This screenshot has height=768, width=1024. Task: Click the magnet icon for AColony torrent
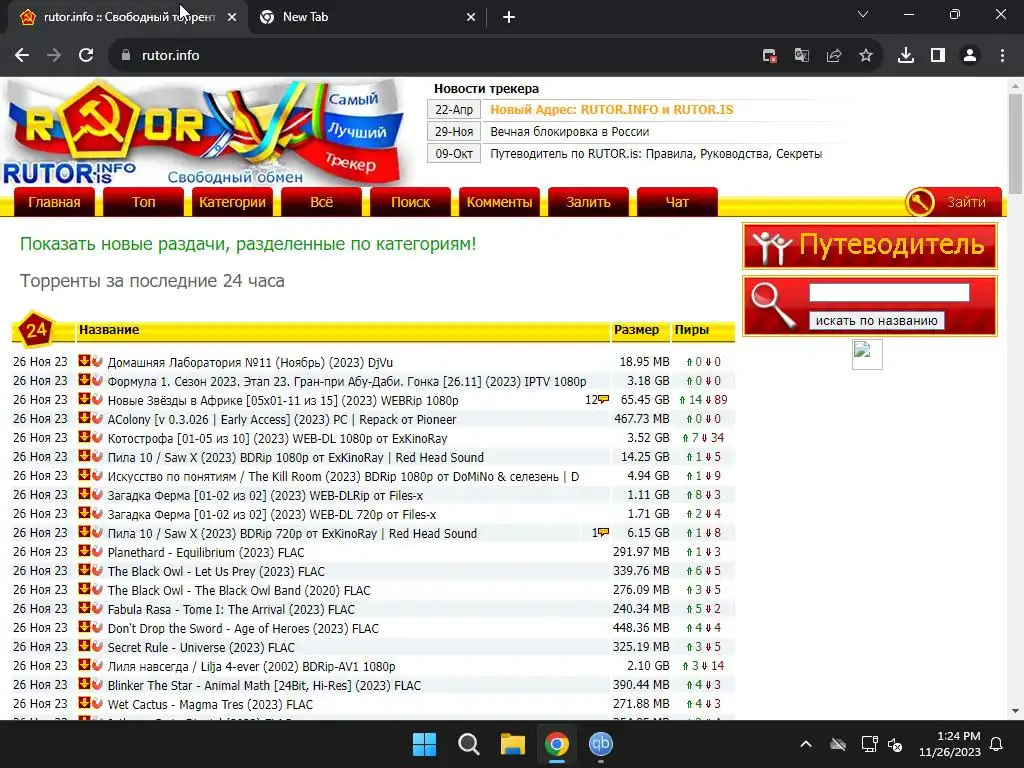97,418
